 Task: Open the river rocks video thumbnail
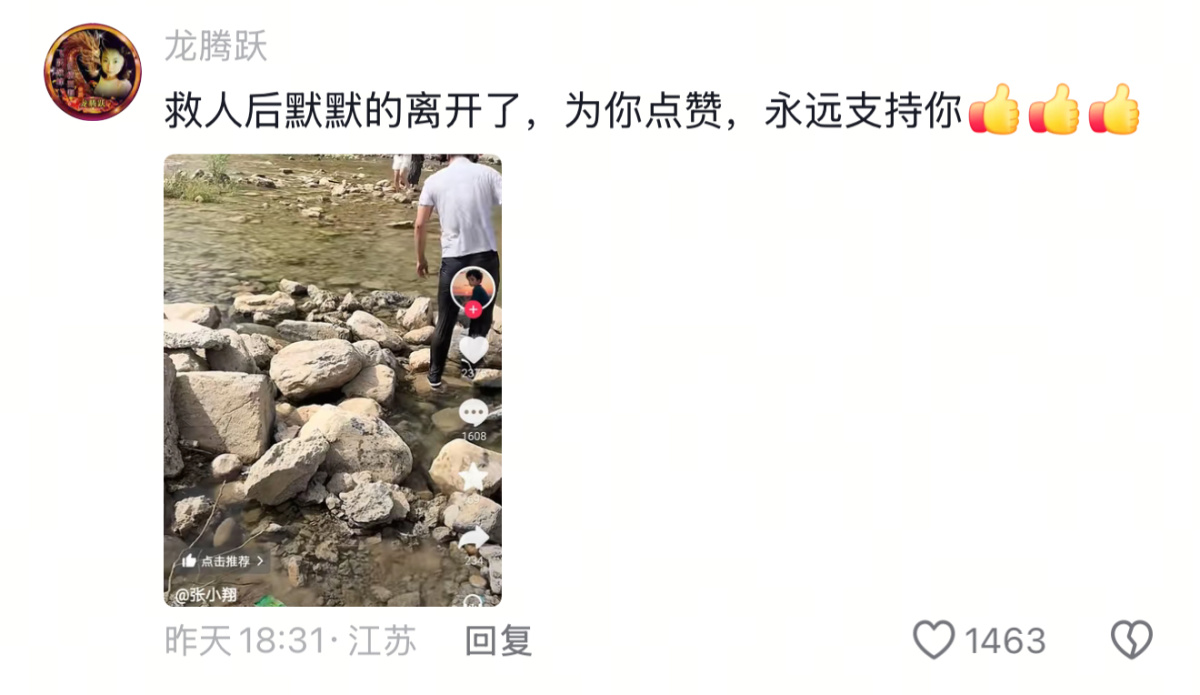coord(333,380)
